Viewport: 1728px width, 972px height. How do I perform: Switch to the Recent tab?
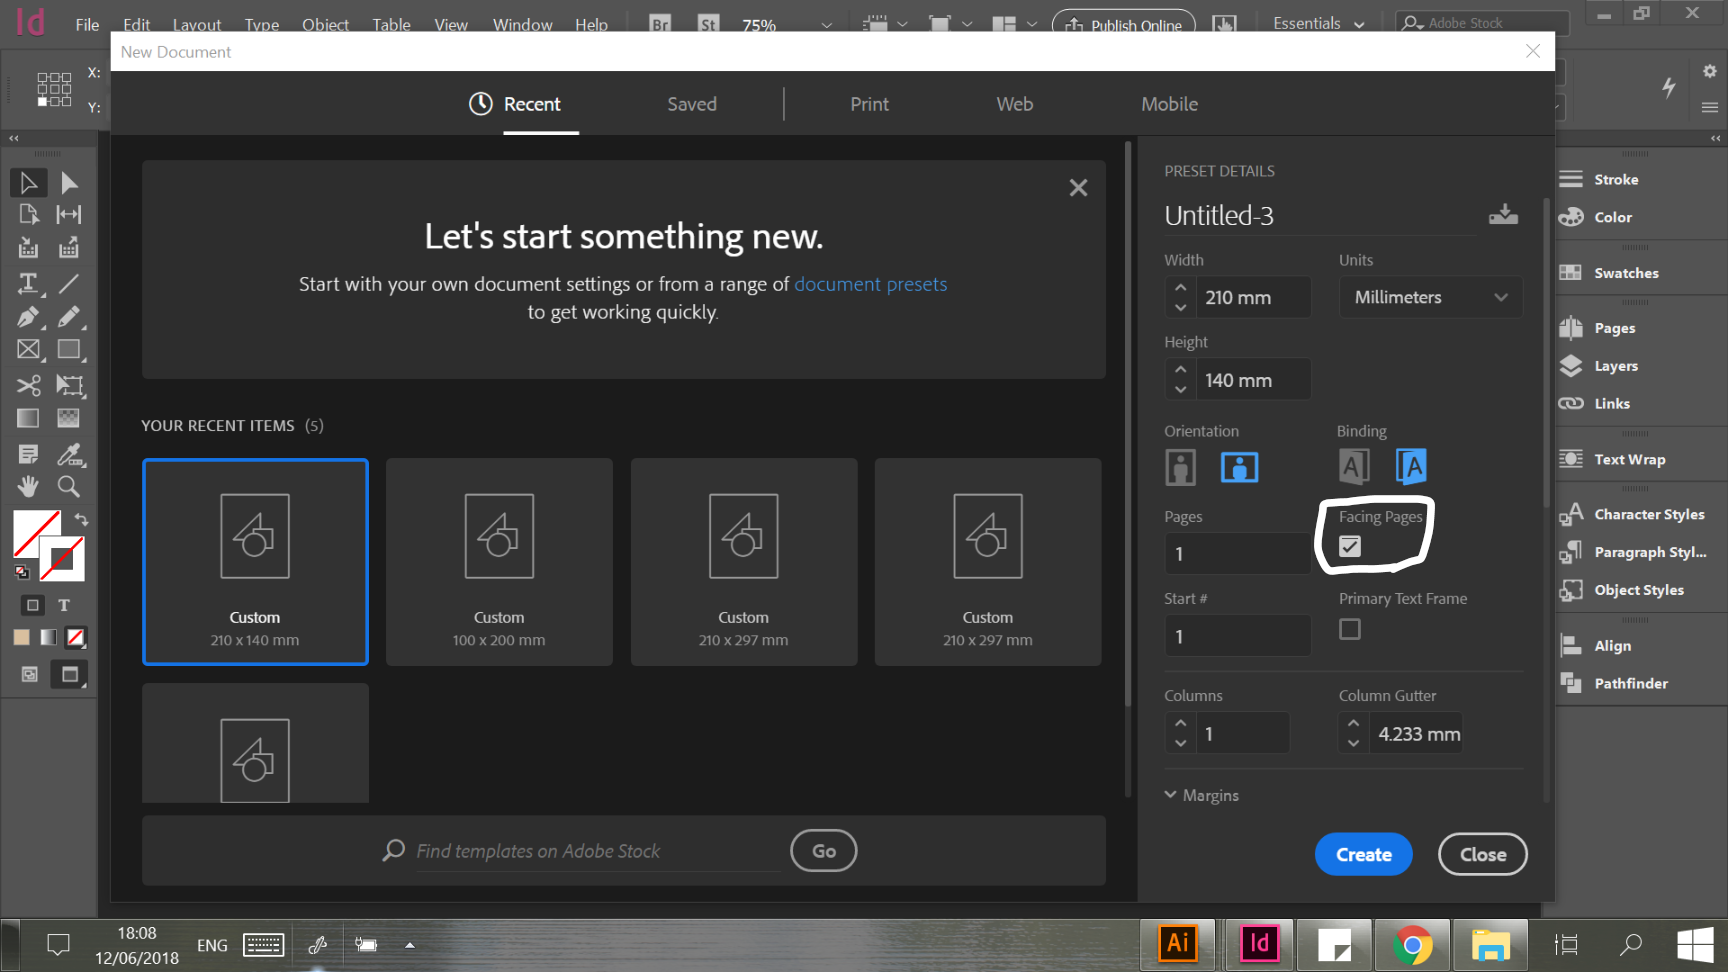coord(515,104)
